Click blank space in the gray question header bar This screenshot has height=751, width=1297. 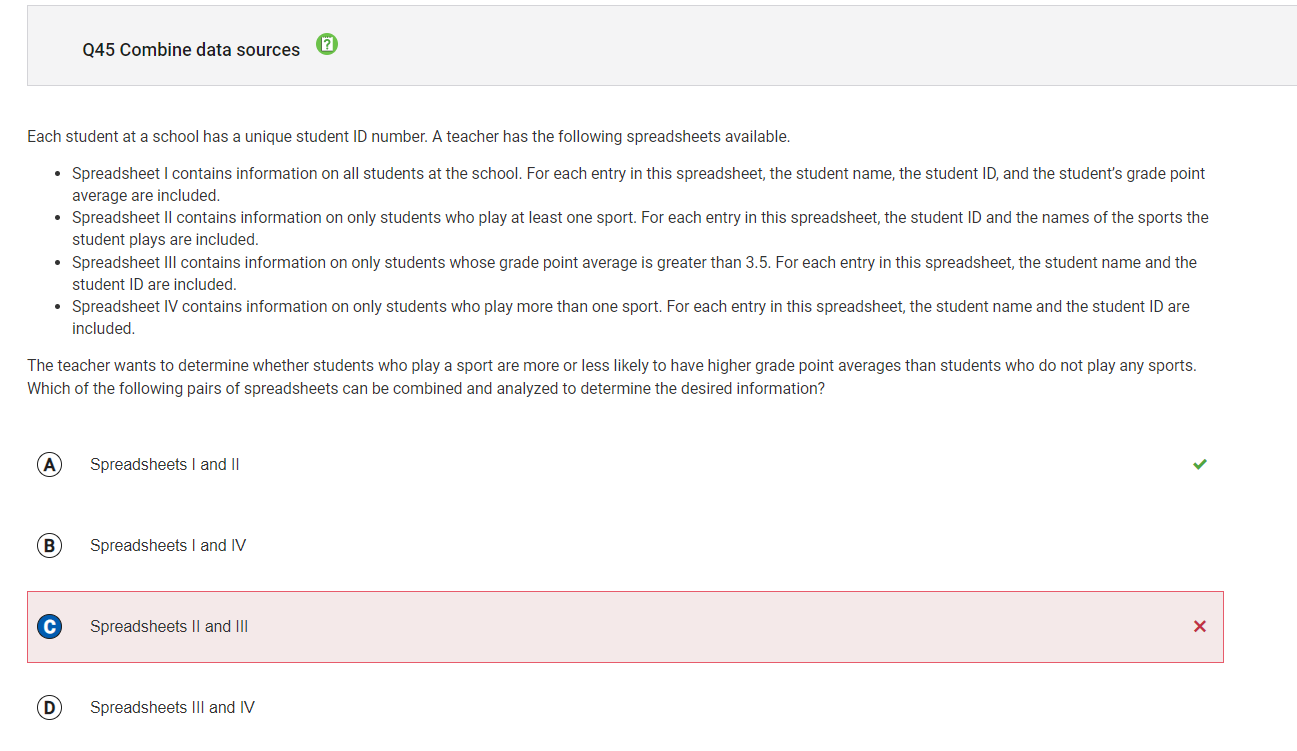point(800,46)
